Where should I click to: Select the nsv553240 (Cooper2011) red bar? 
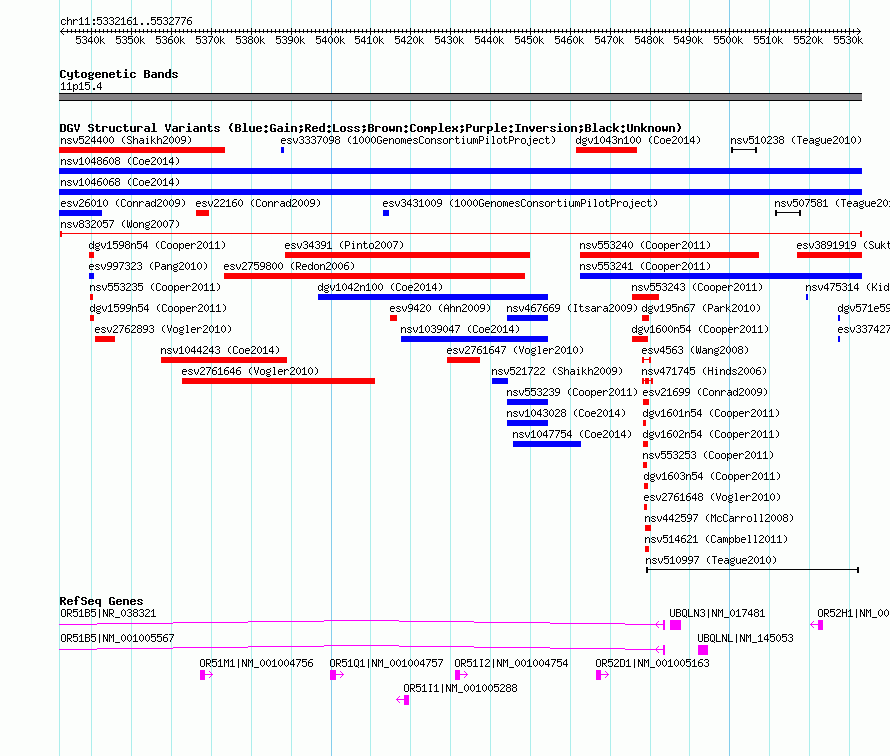(669, 255)
